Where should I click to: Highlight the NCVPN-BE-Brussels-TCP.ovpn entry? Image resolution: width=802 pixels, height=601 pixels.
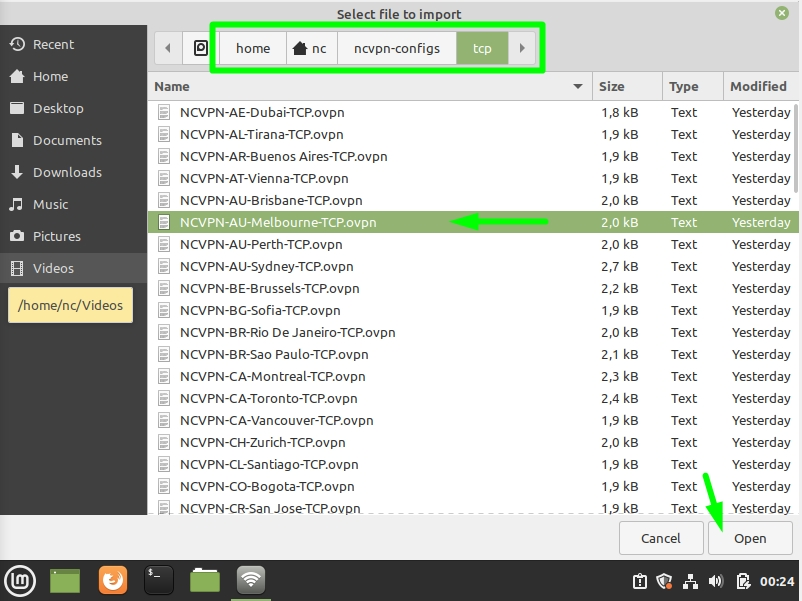click(x=269, y=288)
